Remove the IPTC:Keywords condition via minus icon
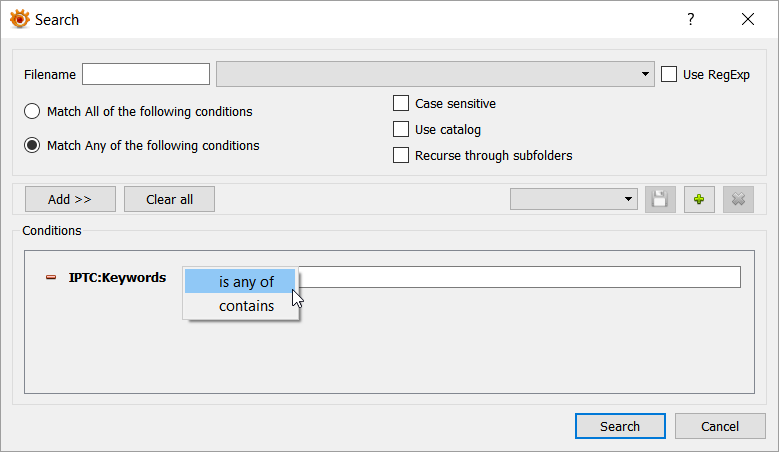Image resolution: width=779 pixels, height=452 pixels. (51, 278)
